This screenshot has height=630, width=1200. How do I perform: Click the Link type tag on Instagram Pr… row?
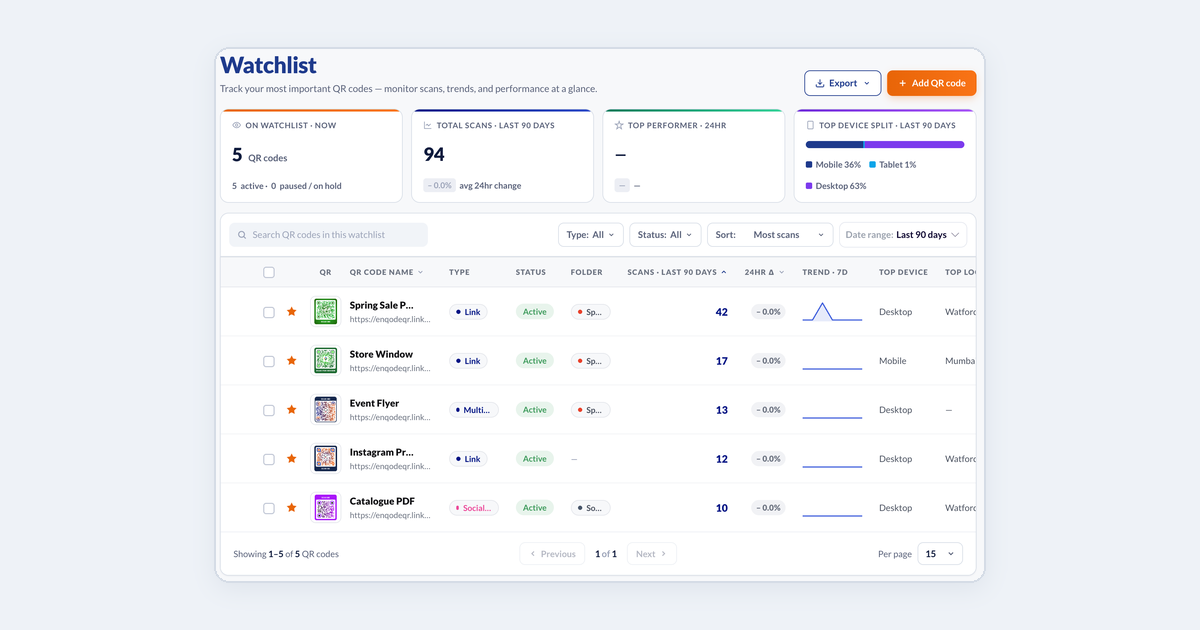468,459
